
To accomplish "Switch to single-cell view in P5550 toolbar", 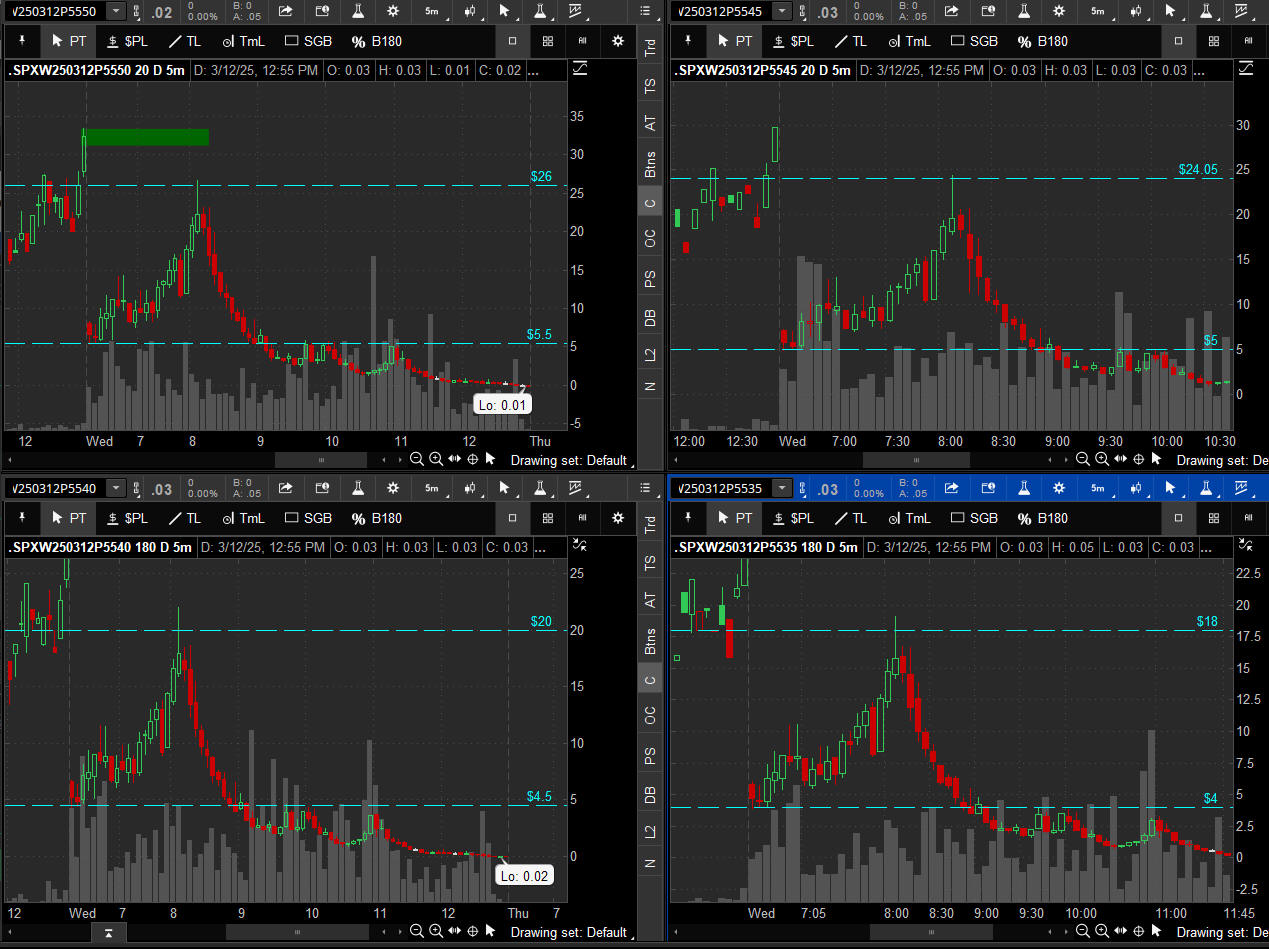I will point(512,41).
